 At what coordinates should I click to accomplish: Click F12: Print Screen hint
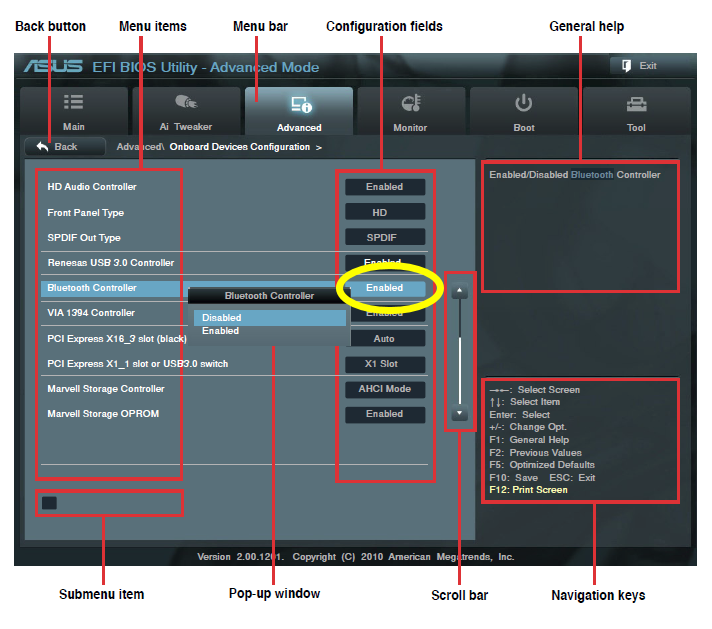click(528, 490)
